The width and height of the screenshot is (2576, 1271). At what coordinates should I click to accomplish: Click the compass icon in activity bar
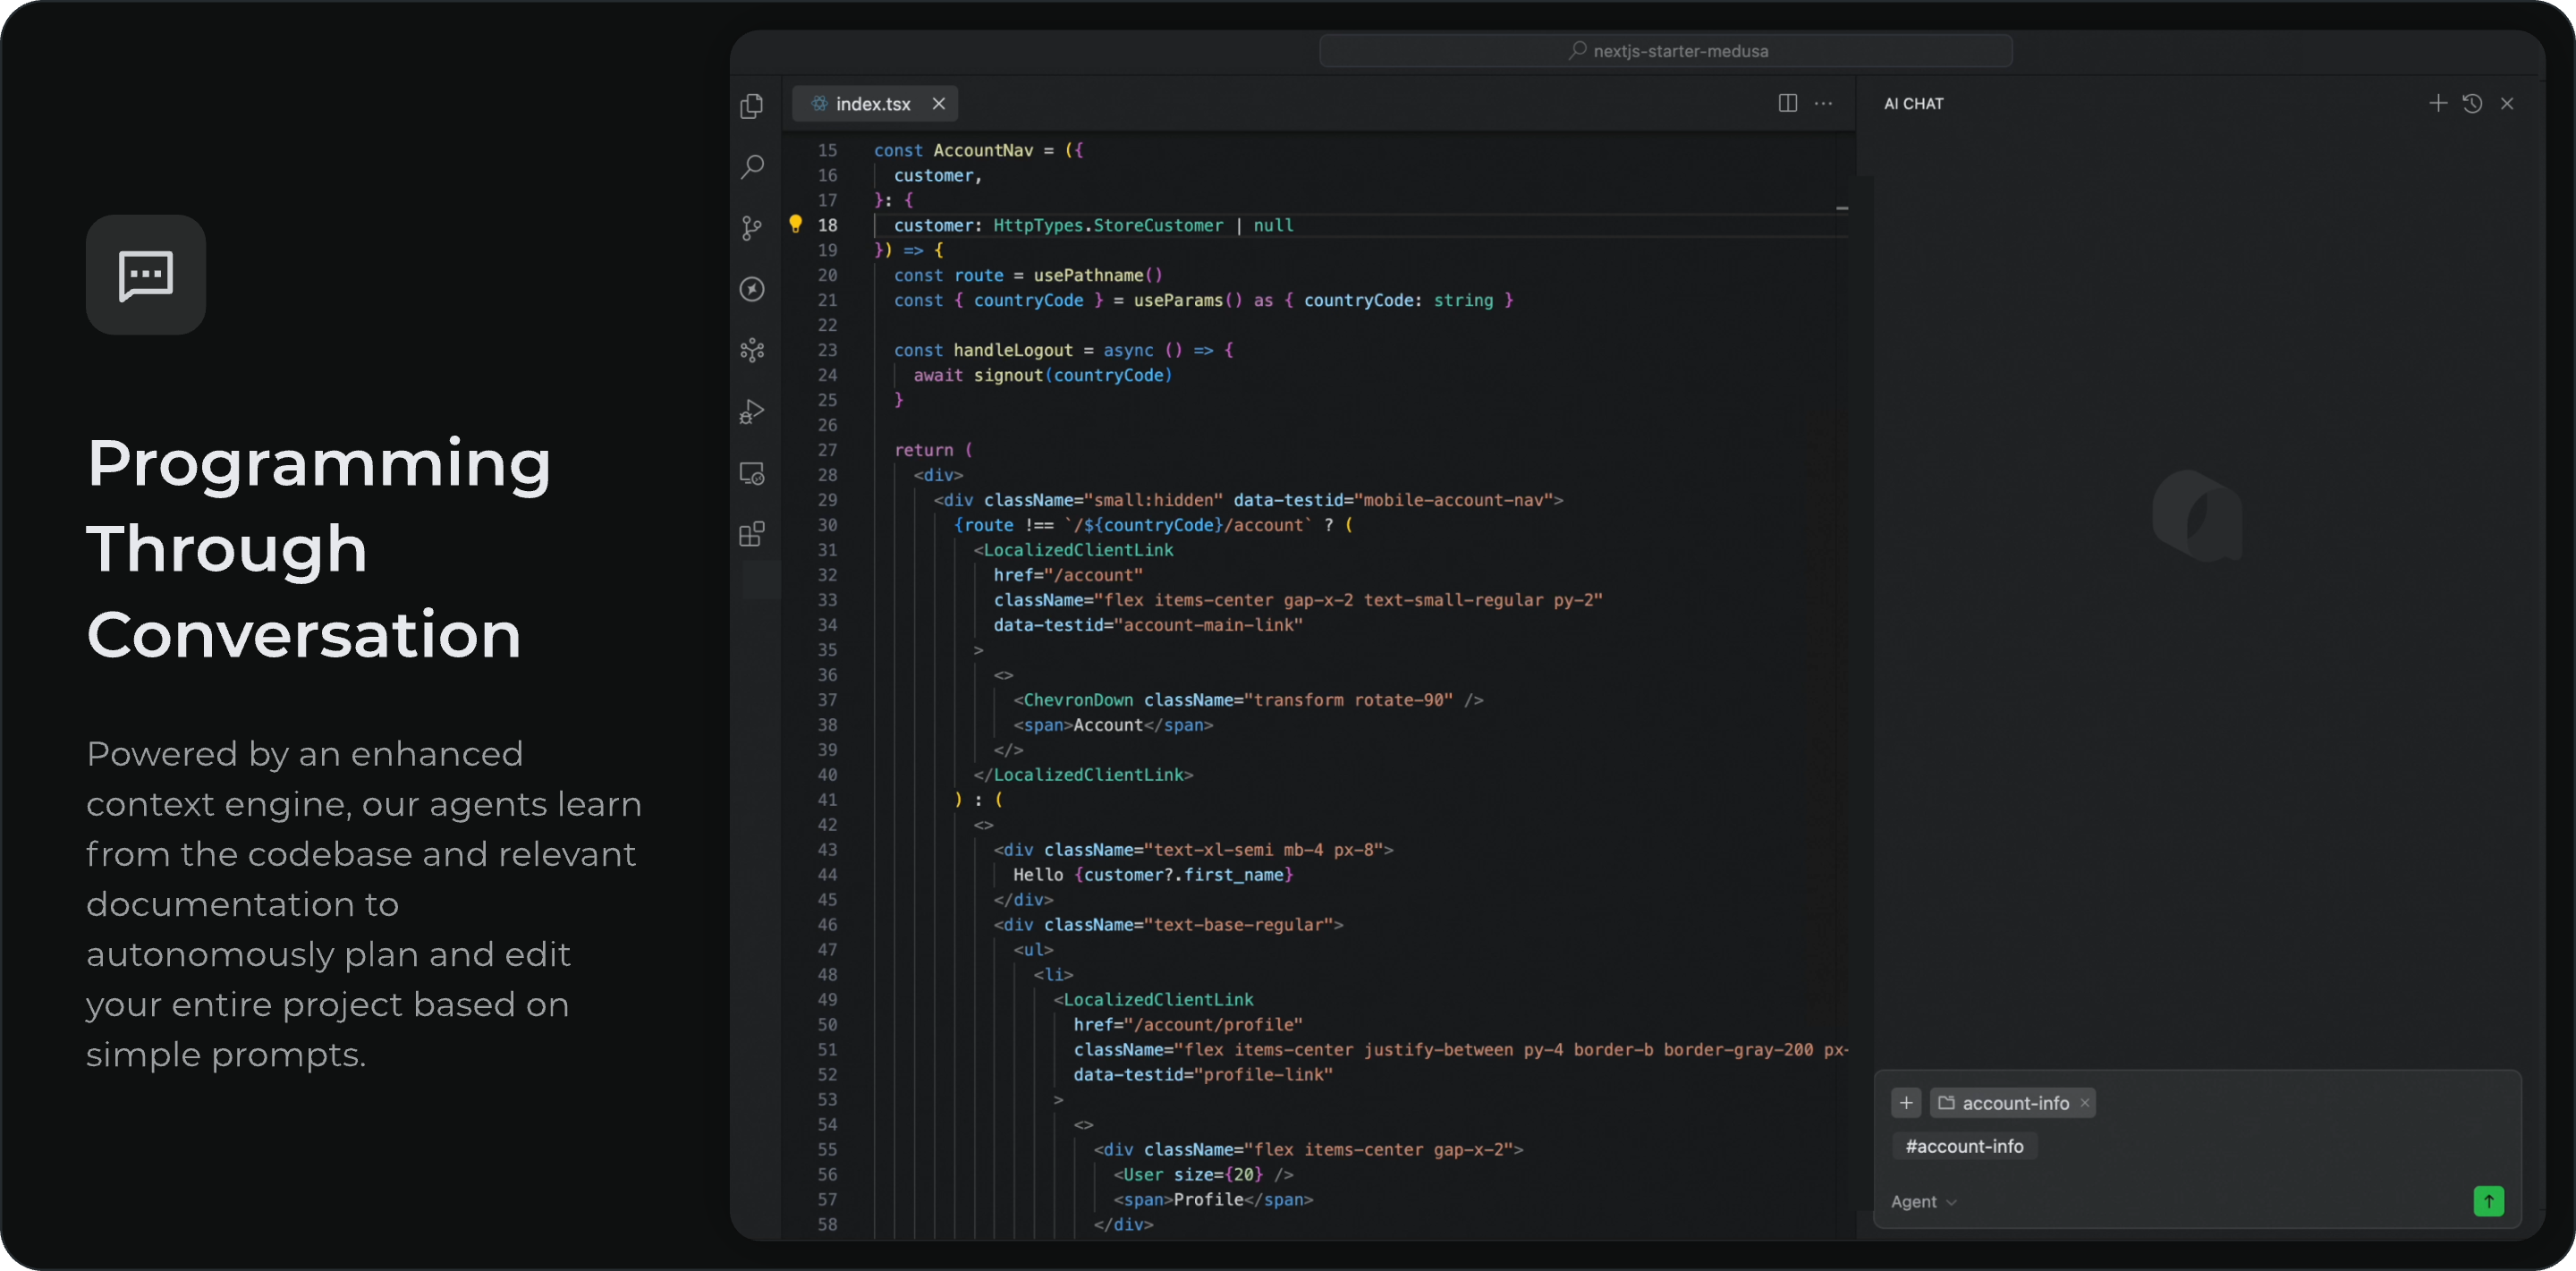752,289
